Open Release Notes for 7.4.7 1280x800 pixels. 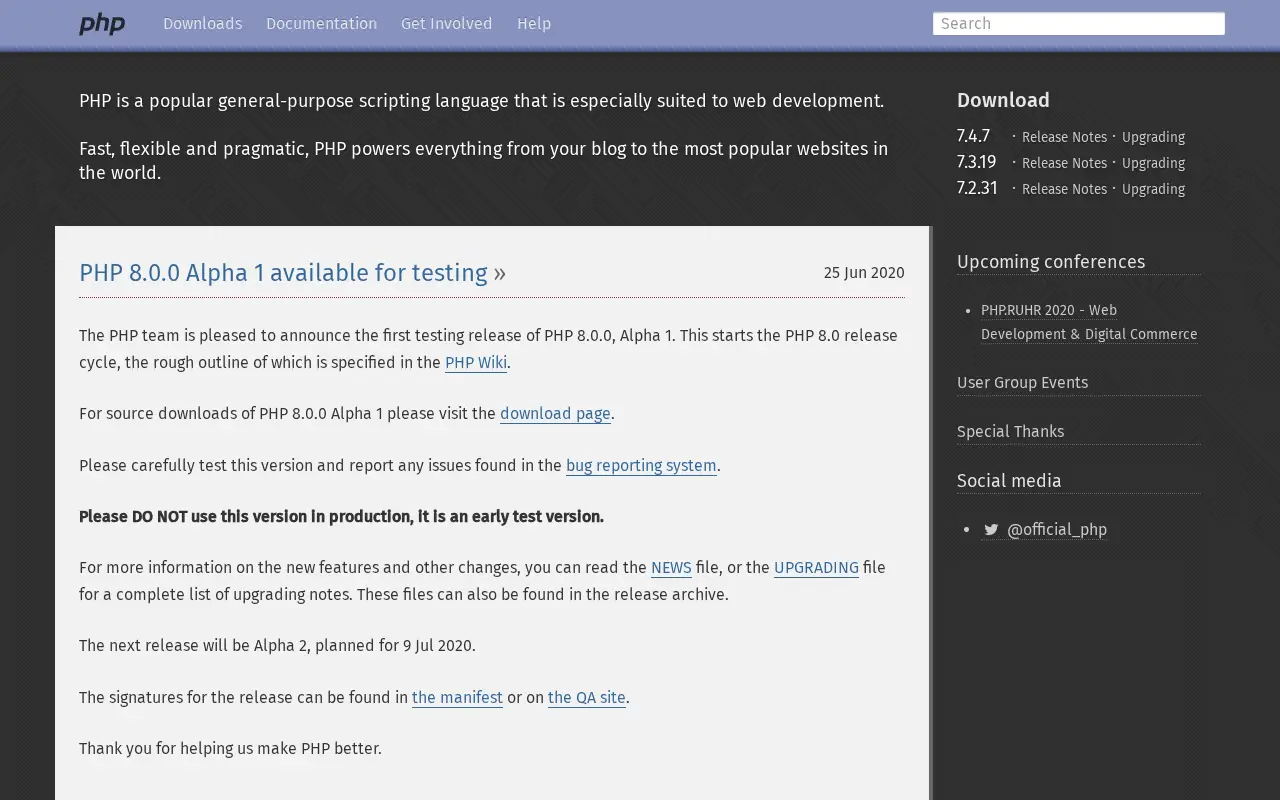[1064, 137]
